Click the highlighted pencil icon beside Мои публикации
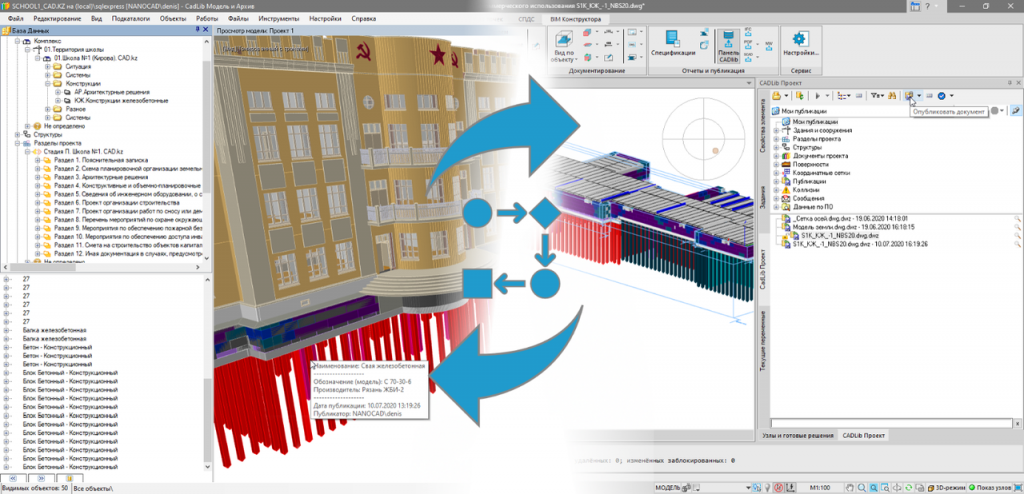Viewport: 1024px width, 494px height. [1016, 111]
